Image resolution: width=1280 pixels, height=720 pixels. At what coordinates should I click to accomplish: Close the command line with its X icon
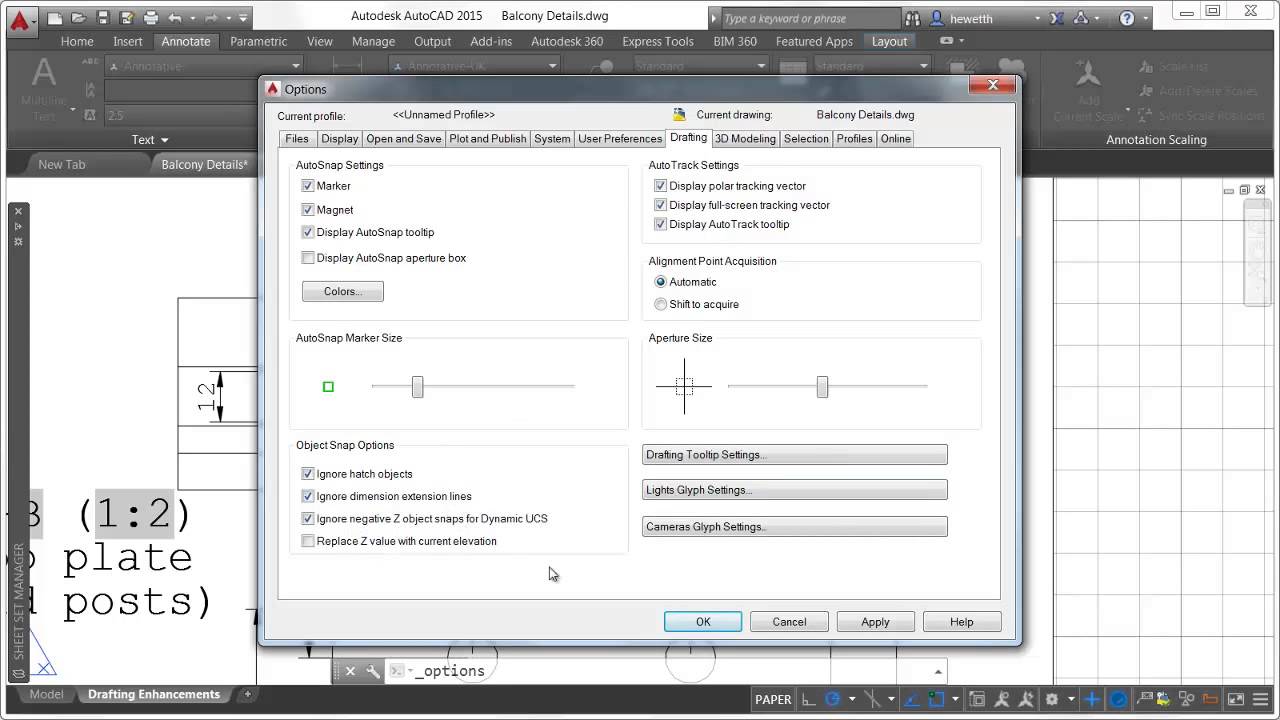350,671
